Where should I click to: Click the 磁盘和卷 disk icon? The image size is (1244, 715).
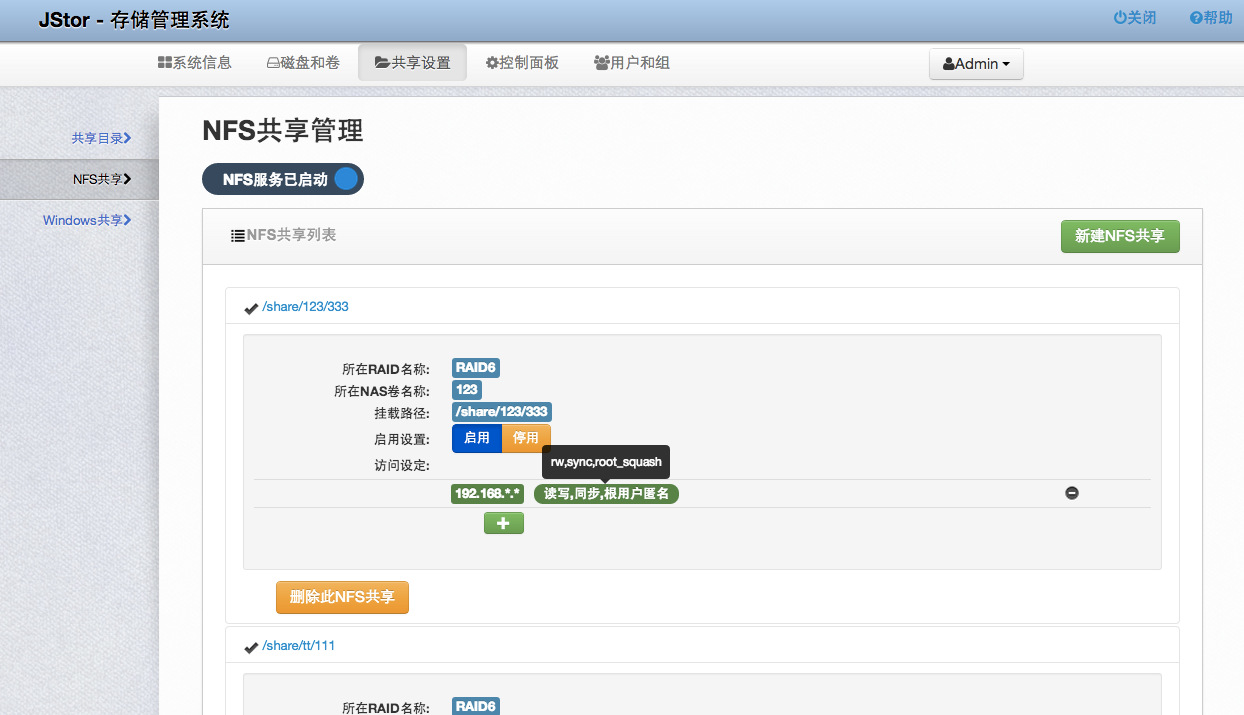coord(275,62)
